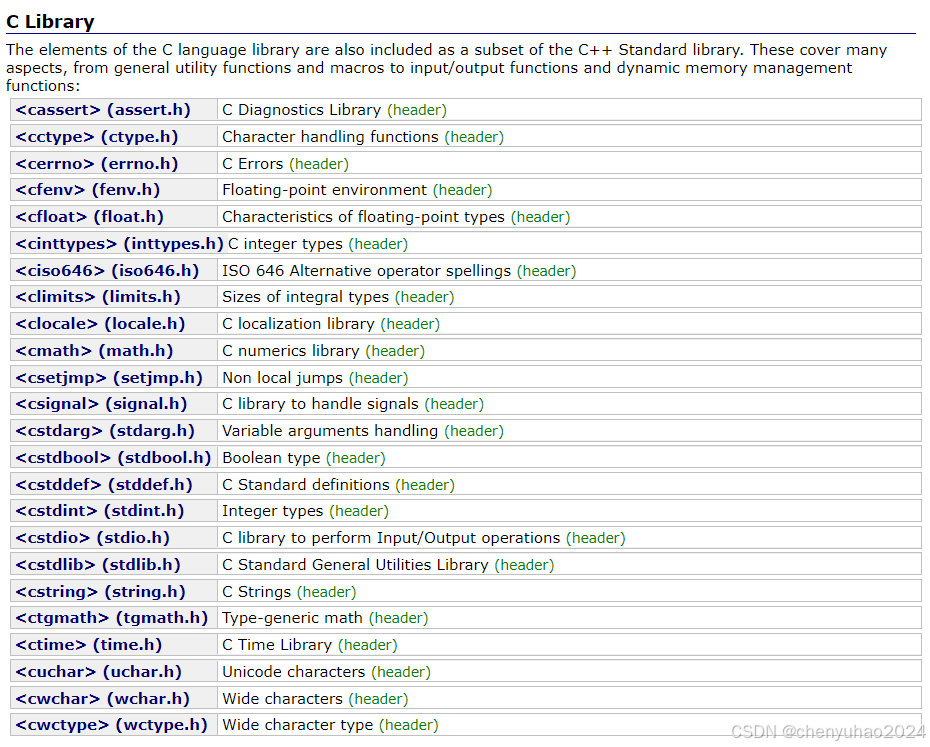Select "Floating-point environment" description
The width and height of the screenshot is (930, 747).
pos(324,190)
